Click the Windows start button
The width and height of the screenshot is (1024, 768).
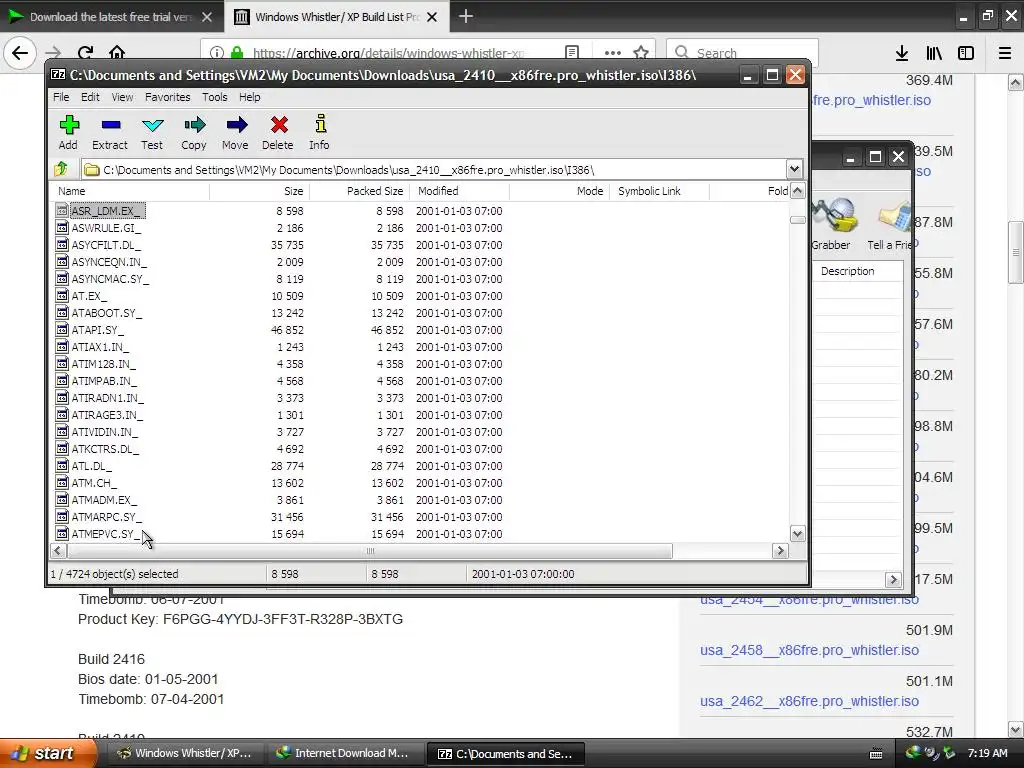(x=47, y=753)
